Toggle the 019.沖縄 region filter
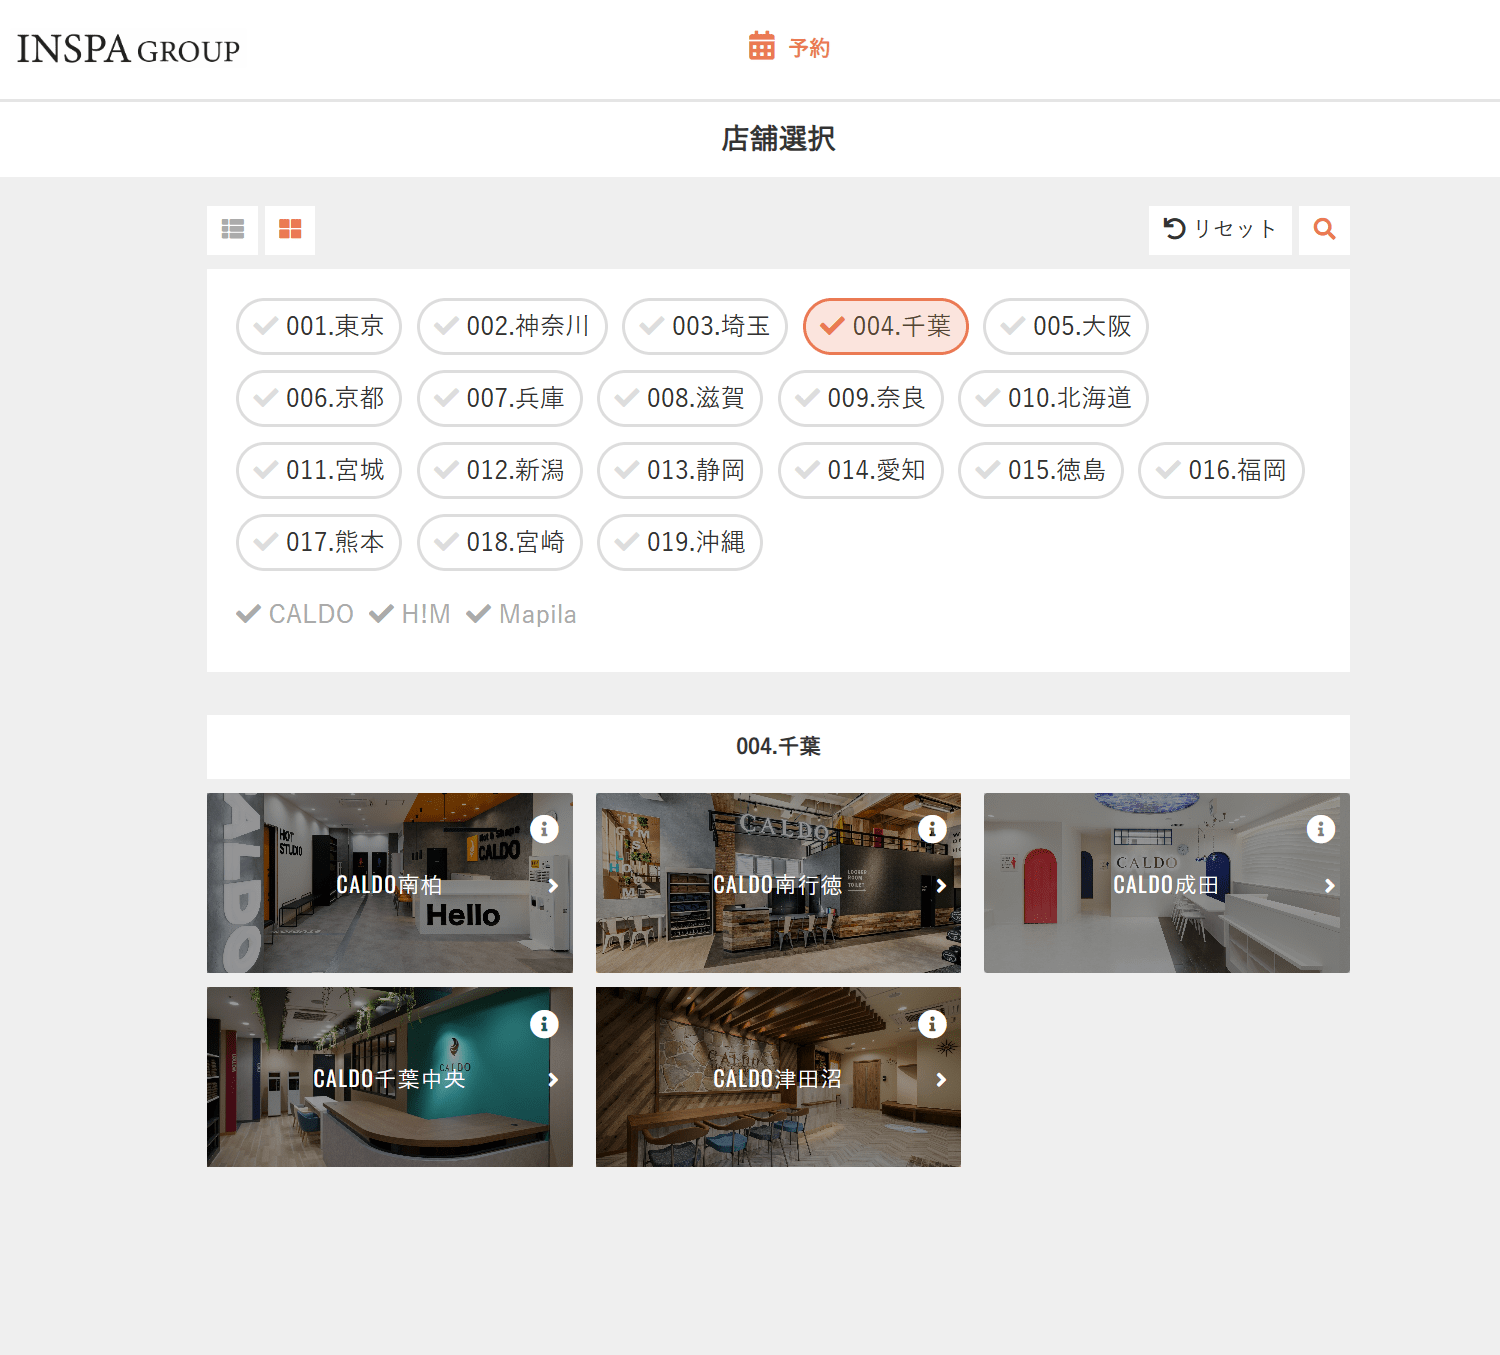Screen dimensions: 1500x1355 tap(680, 542)
